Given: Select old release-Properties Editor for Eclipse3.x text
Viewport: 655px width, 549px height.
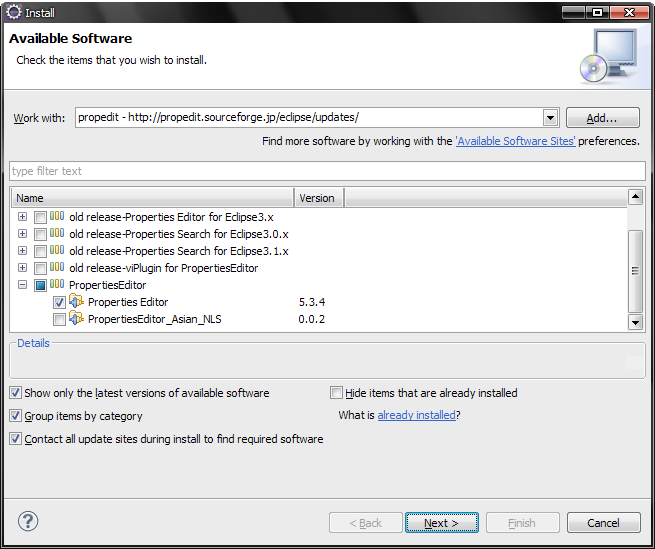Looking at the screenshot, I should coord(171,217).
